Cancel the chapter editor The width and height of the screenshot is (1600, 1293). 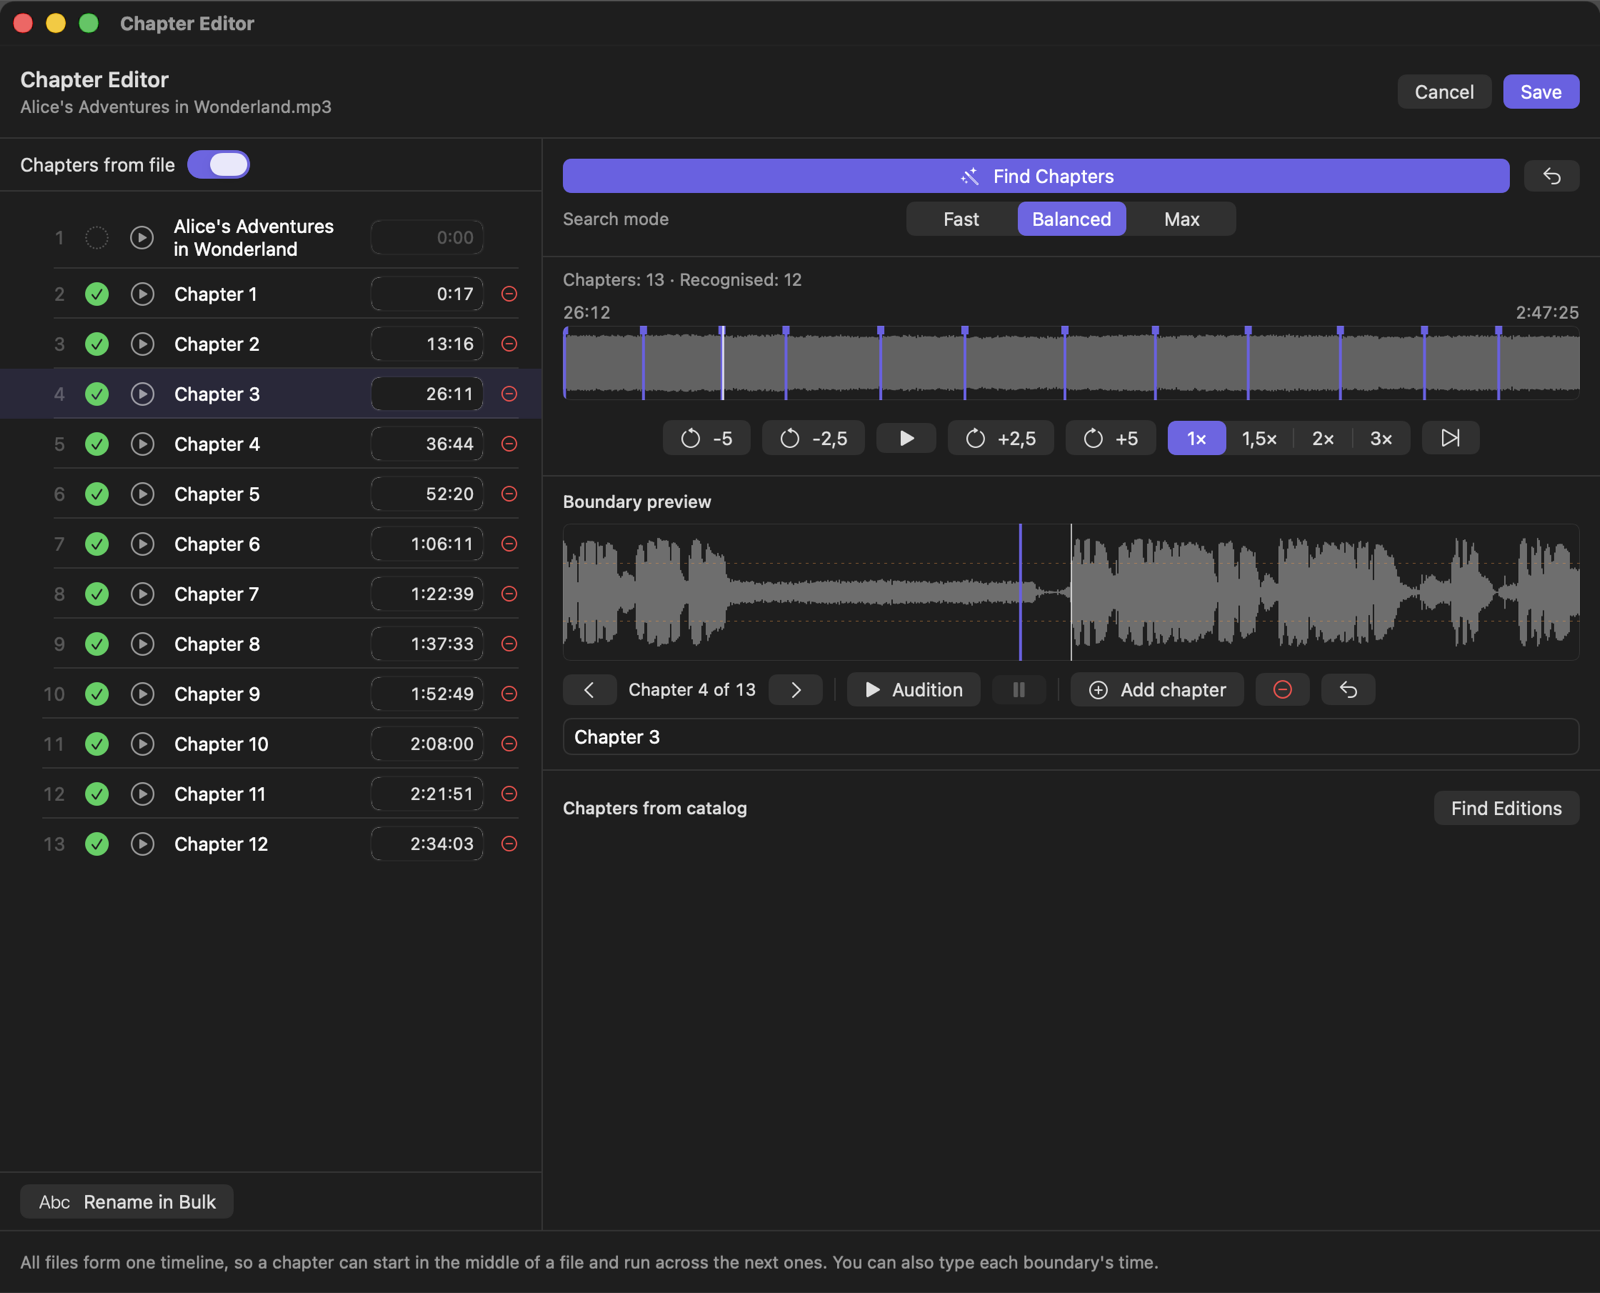coord(1444,92)
